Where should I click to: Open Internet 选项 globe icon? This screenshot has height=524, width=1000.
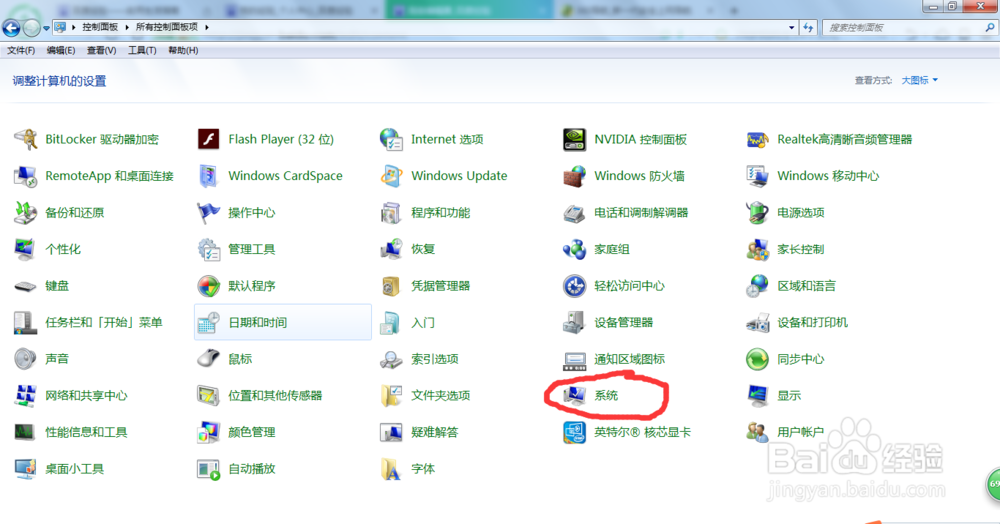(x=391, y=139)
